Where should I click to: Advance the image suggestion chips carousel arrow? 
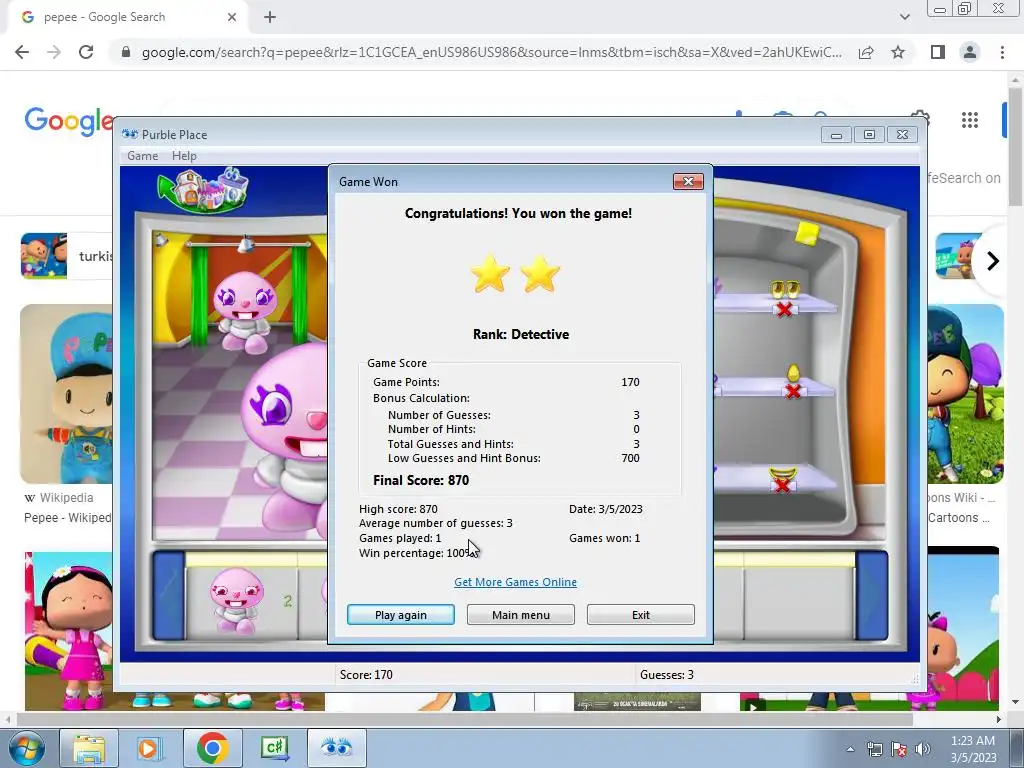(x=993, y=261)
